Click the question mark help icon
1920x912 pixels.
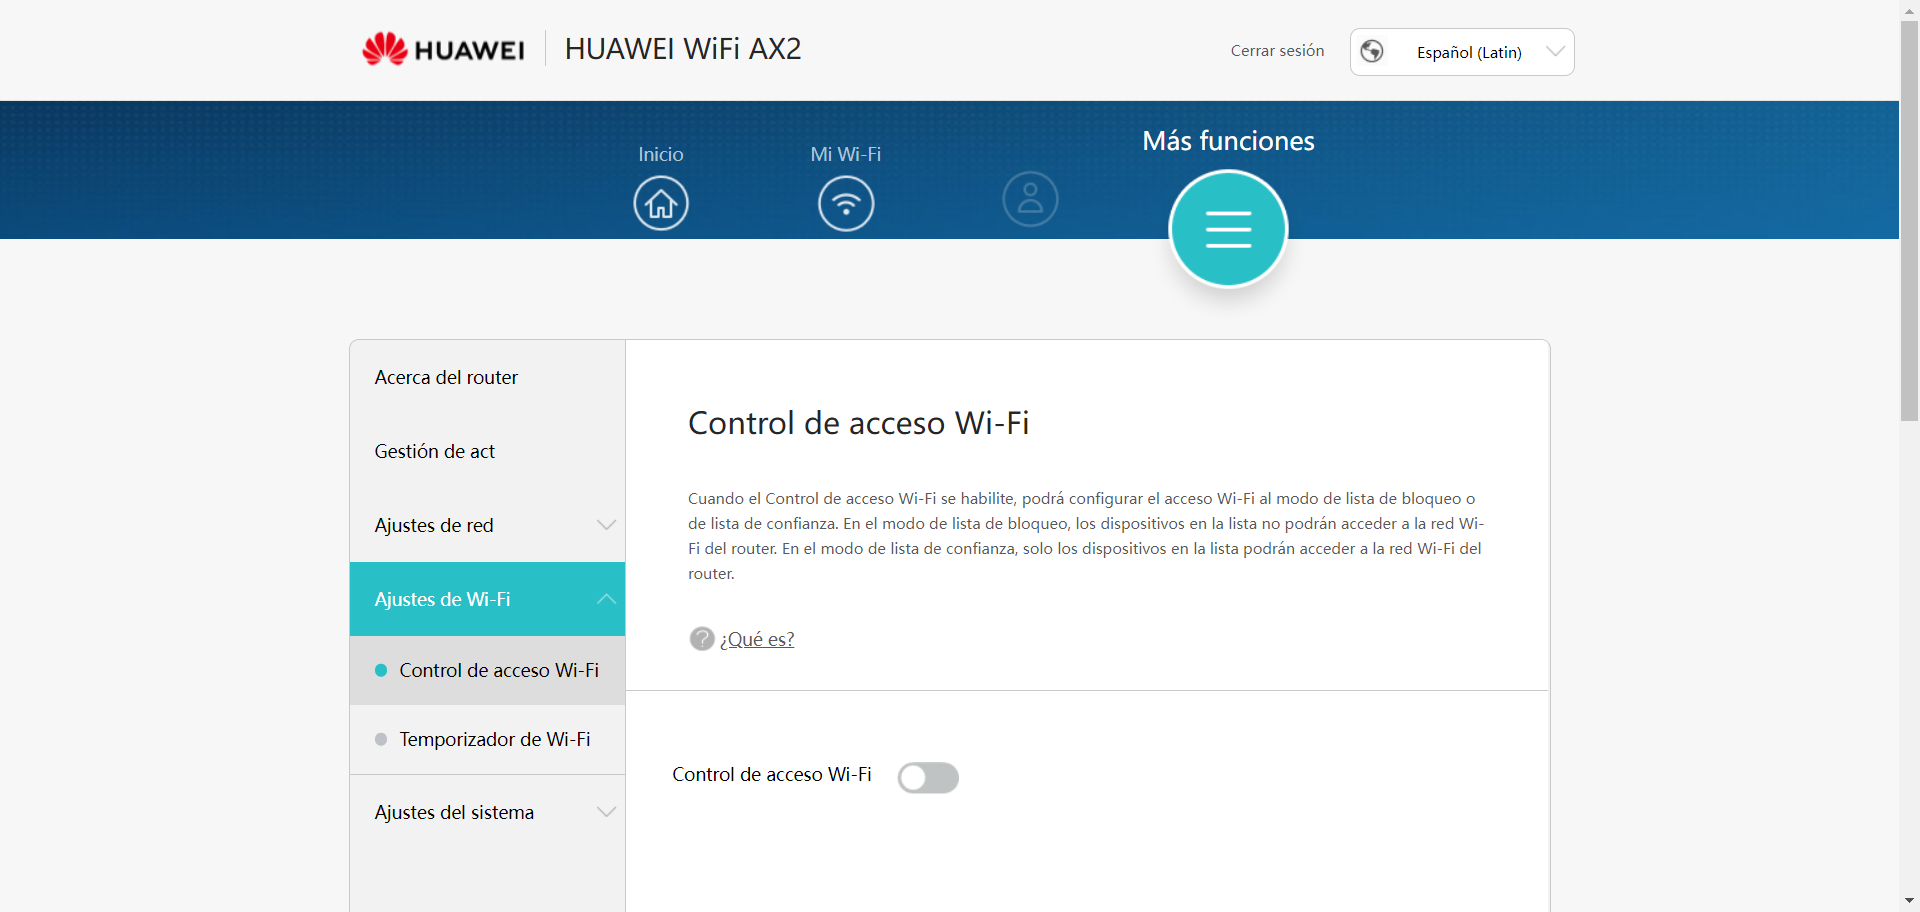point(702,638)
